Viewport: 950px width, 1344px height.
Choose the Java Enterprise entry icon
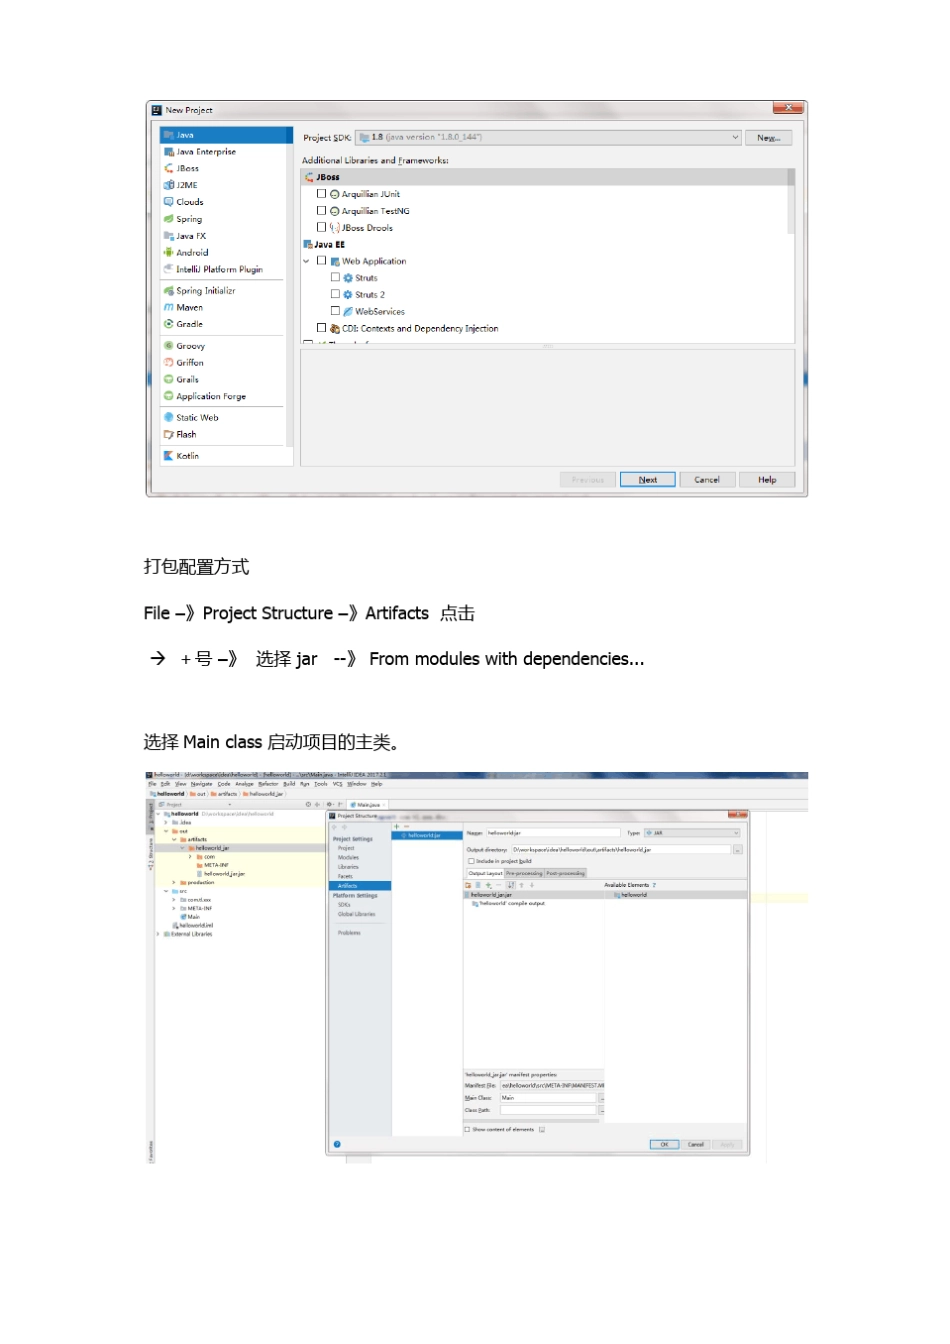[169, 152]
